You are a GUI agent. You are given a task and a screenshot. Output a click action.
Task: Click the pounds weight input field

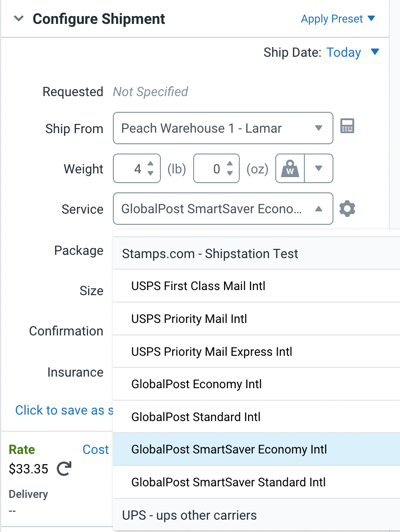point(137,168)
